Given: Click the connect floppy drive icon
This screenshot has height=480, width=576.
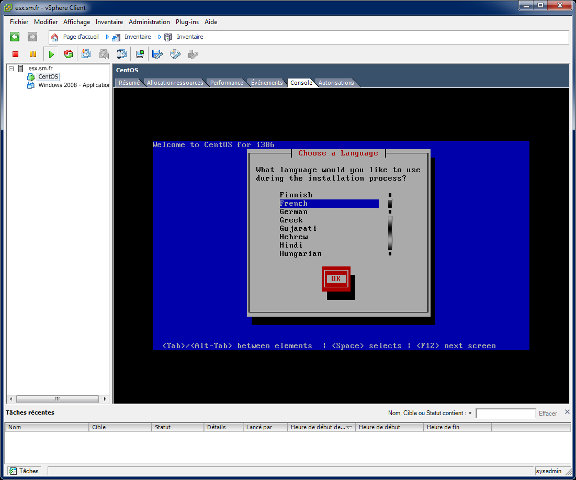Looking at the screenshot, I should 157,55.
